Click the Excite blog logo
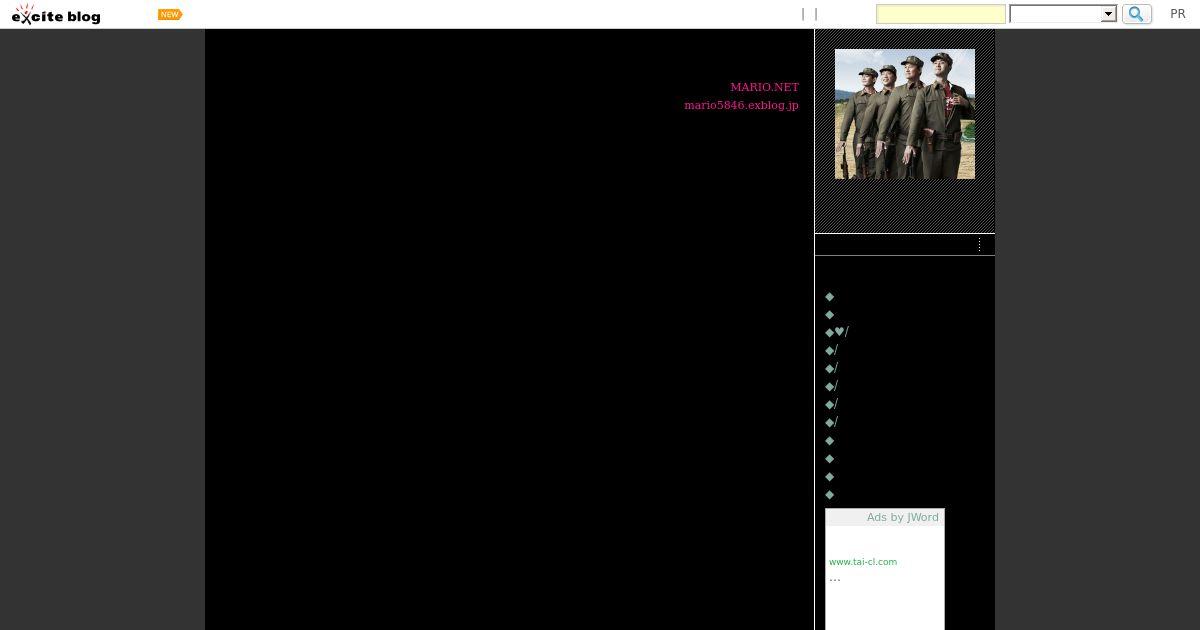 (56, 14)
